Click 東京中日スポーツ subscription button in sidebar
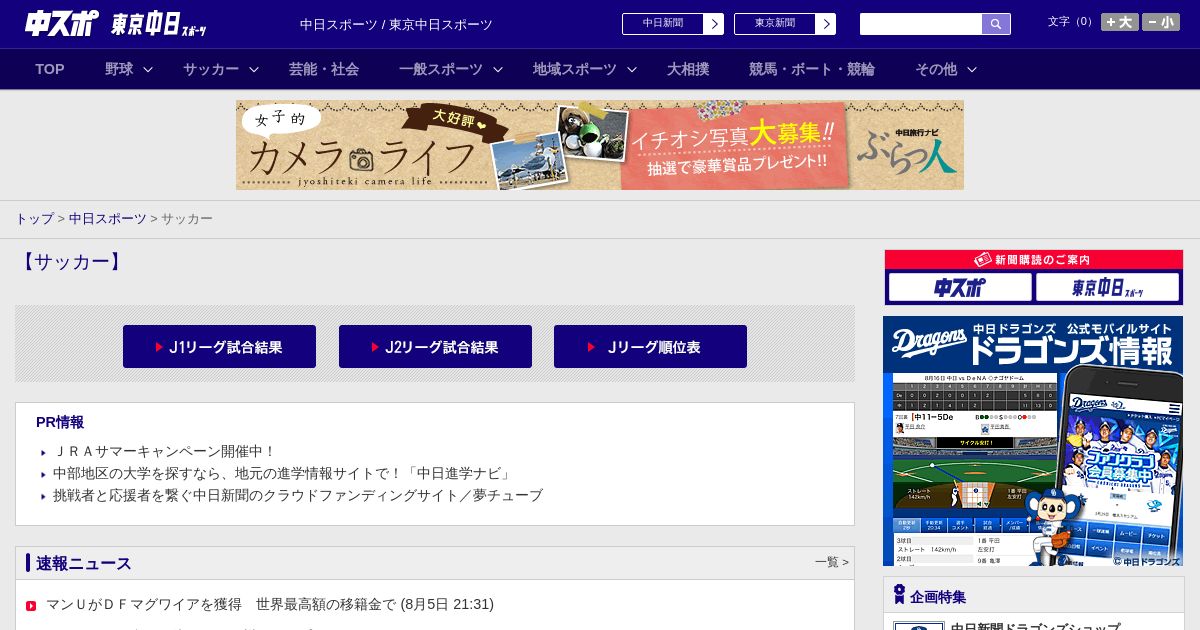The width and height of the screenshot is (1200, 630). click(1108, 287)
